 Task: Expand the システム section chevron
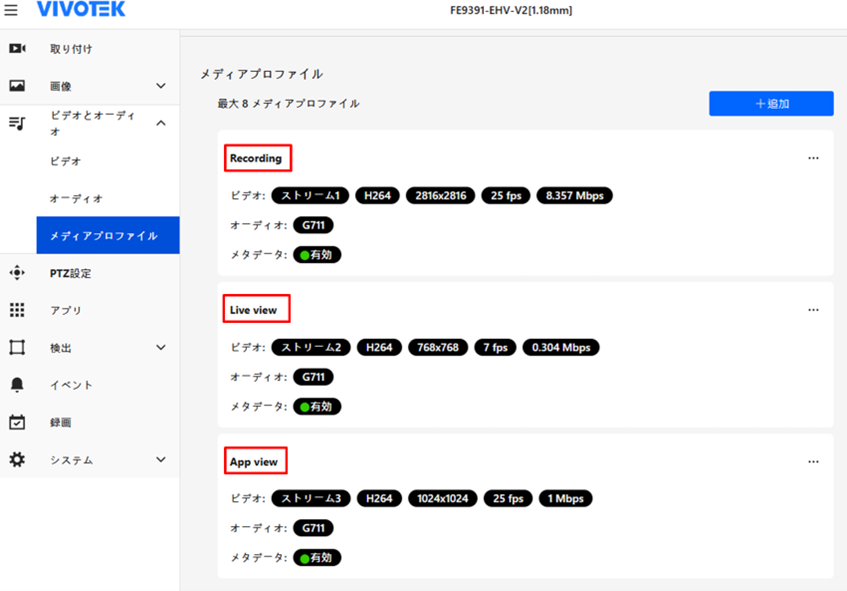click(160, 460)
